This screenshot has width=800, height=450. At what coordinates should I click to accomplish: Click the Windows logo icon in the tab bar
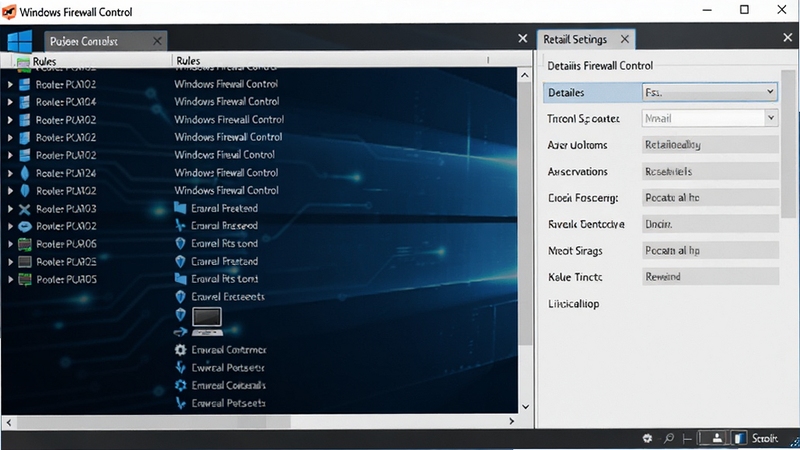[x=20, y=41]
